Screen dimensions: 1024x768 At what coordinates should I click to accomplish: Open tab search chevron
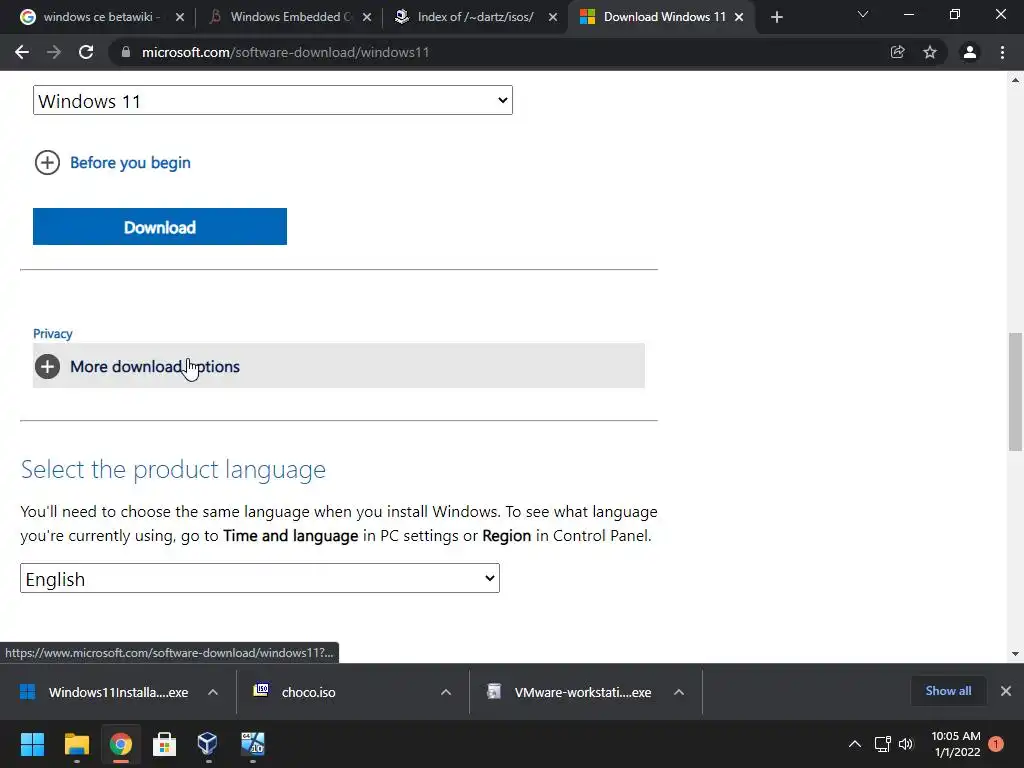coord(863,14)
